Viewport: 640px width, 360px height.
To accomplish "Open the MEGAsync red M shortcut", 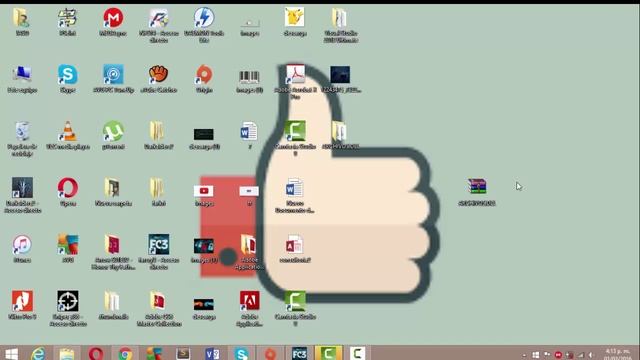I will (x=113, y=18).
